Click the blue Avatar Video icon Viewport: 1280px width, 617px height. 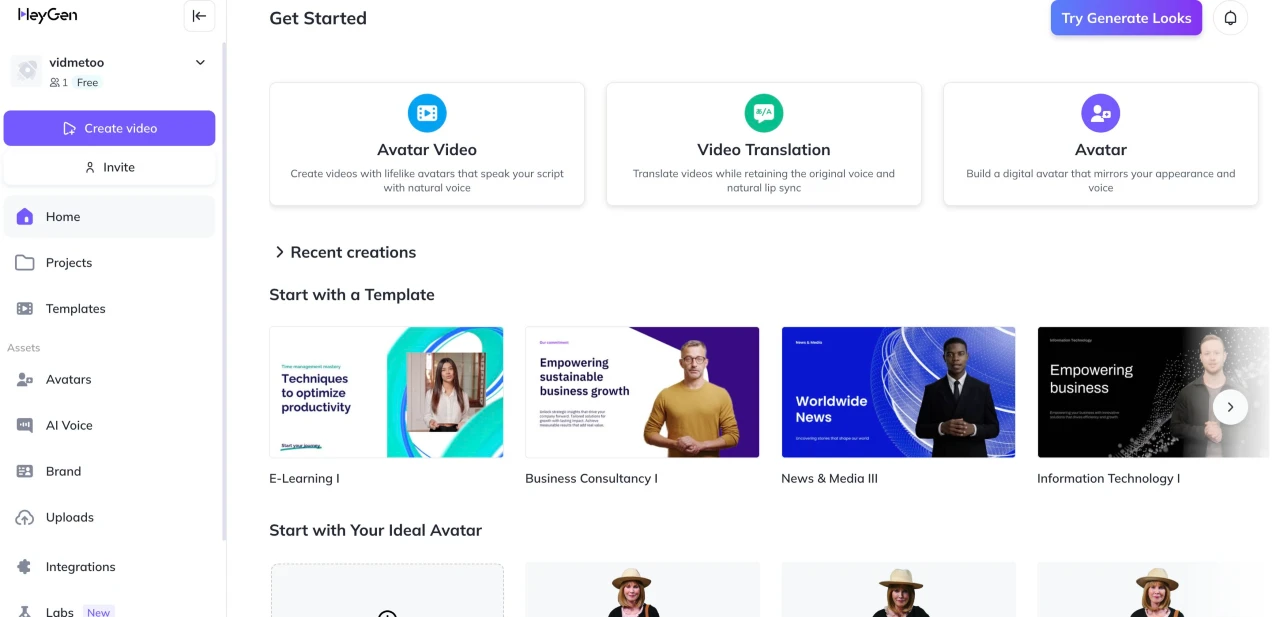coord(427,113)
